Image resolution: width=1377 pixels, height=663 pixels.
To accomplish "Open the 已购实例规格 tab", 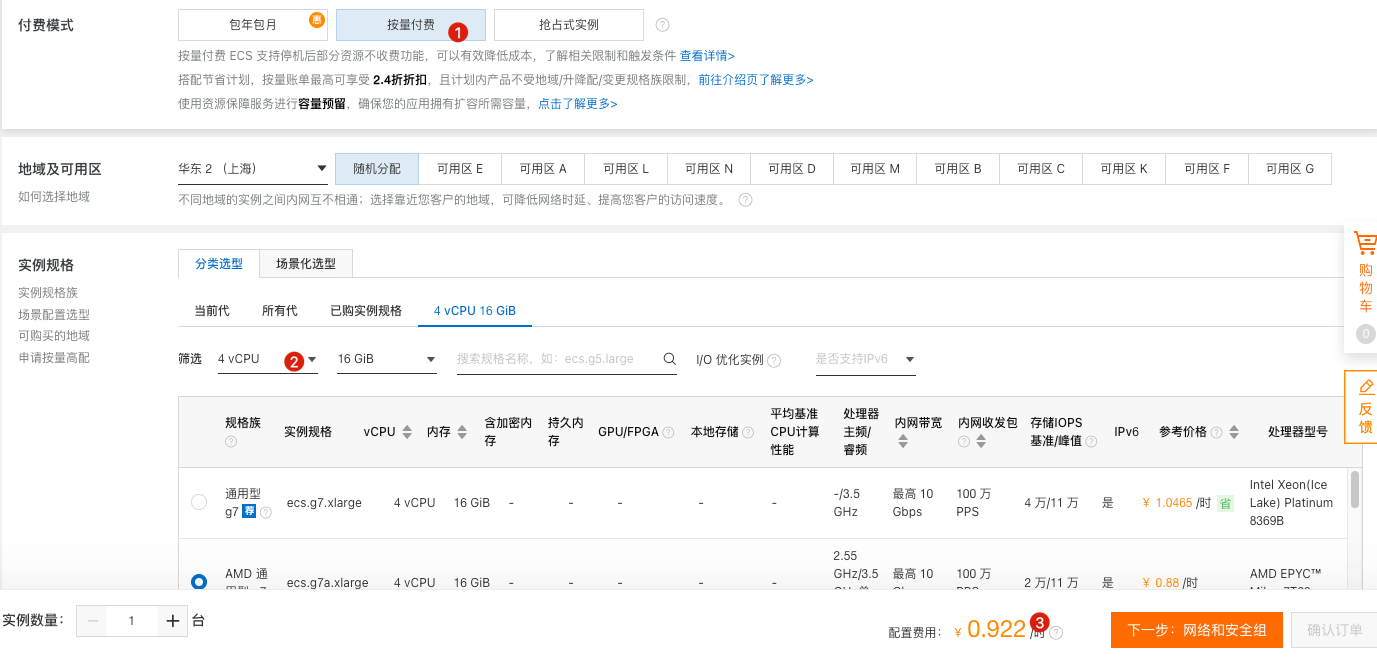I will click(366, 311).
